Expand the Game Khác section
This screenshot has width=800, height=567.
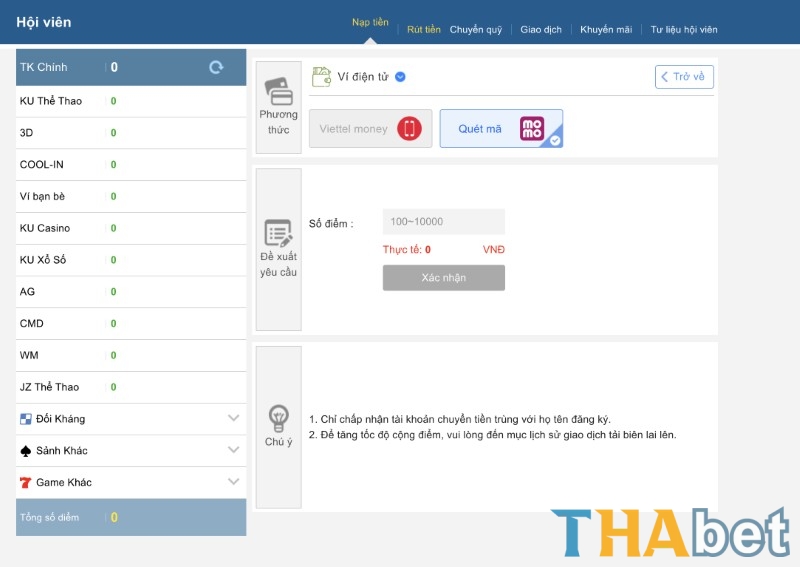click(x=233, y=481)
